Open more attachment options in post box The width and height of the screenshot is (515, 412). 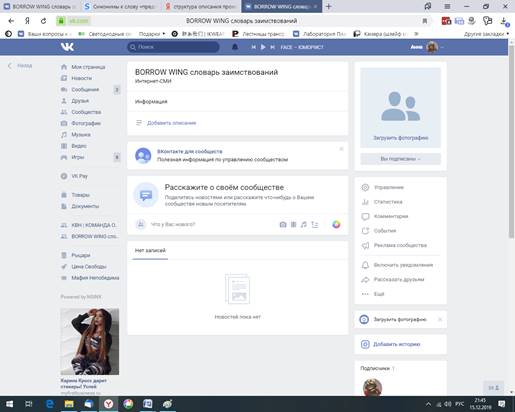[315, 225]
